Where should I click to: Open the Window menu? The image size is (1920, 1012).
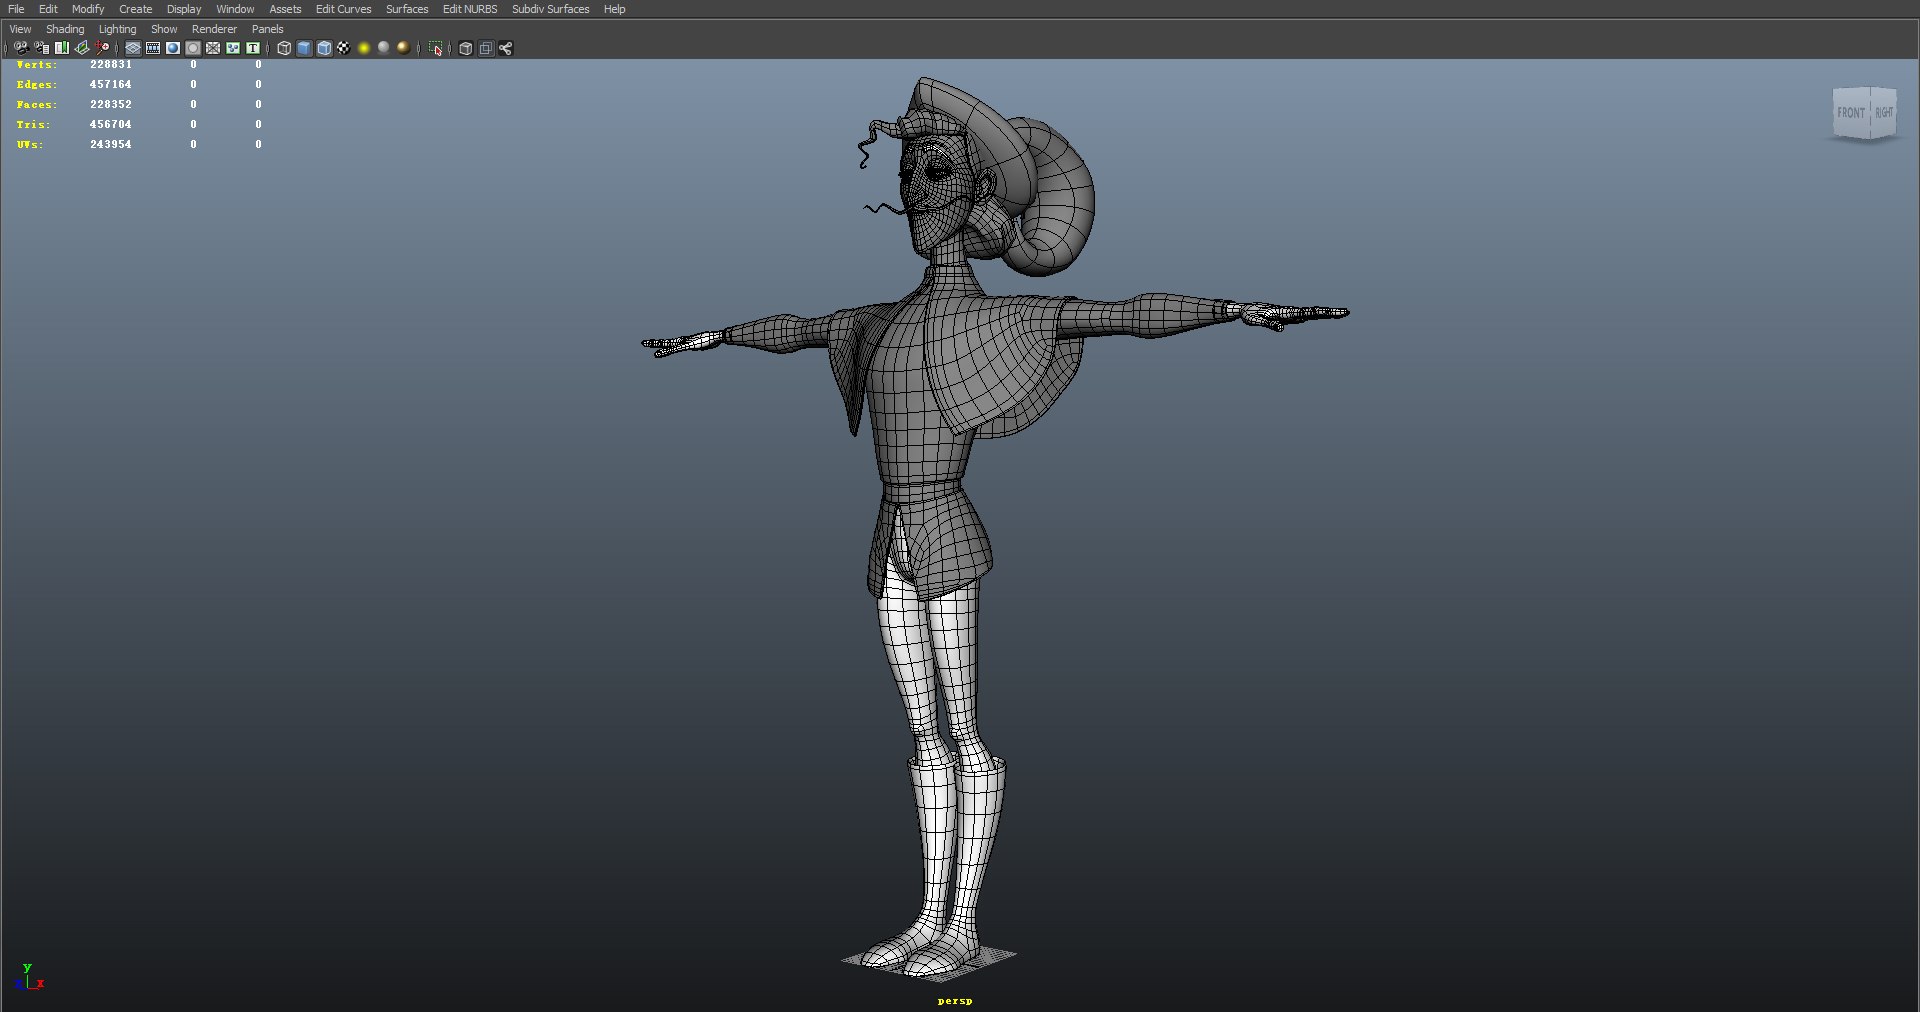point(235,9)
